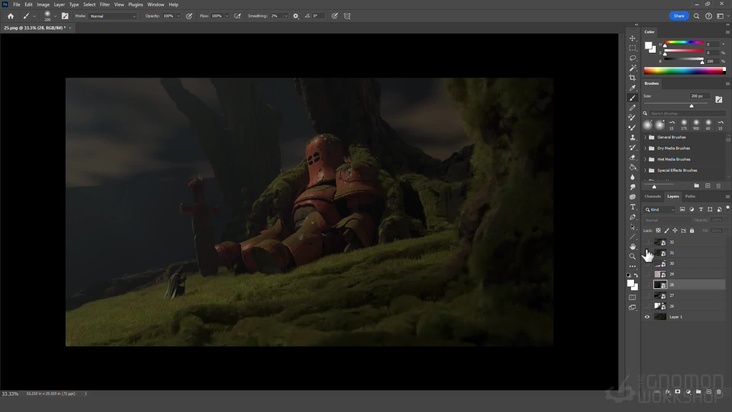Image resolution: width=732 pixels, height=412 pixels.
Task: Select the Zoom tool
Action: click(633, 256)
